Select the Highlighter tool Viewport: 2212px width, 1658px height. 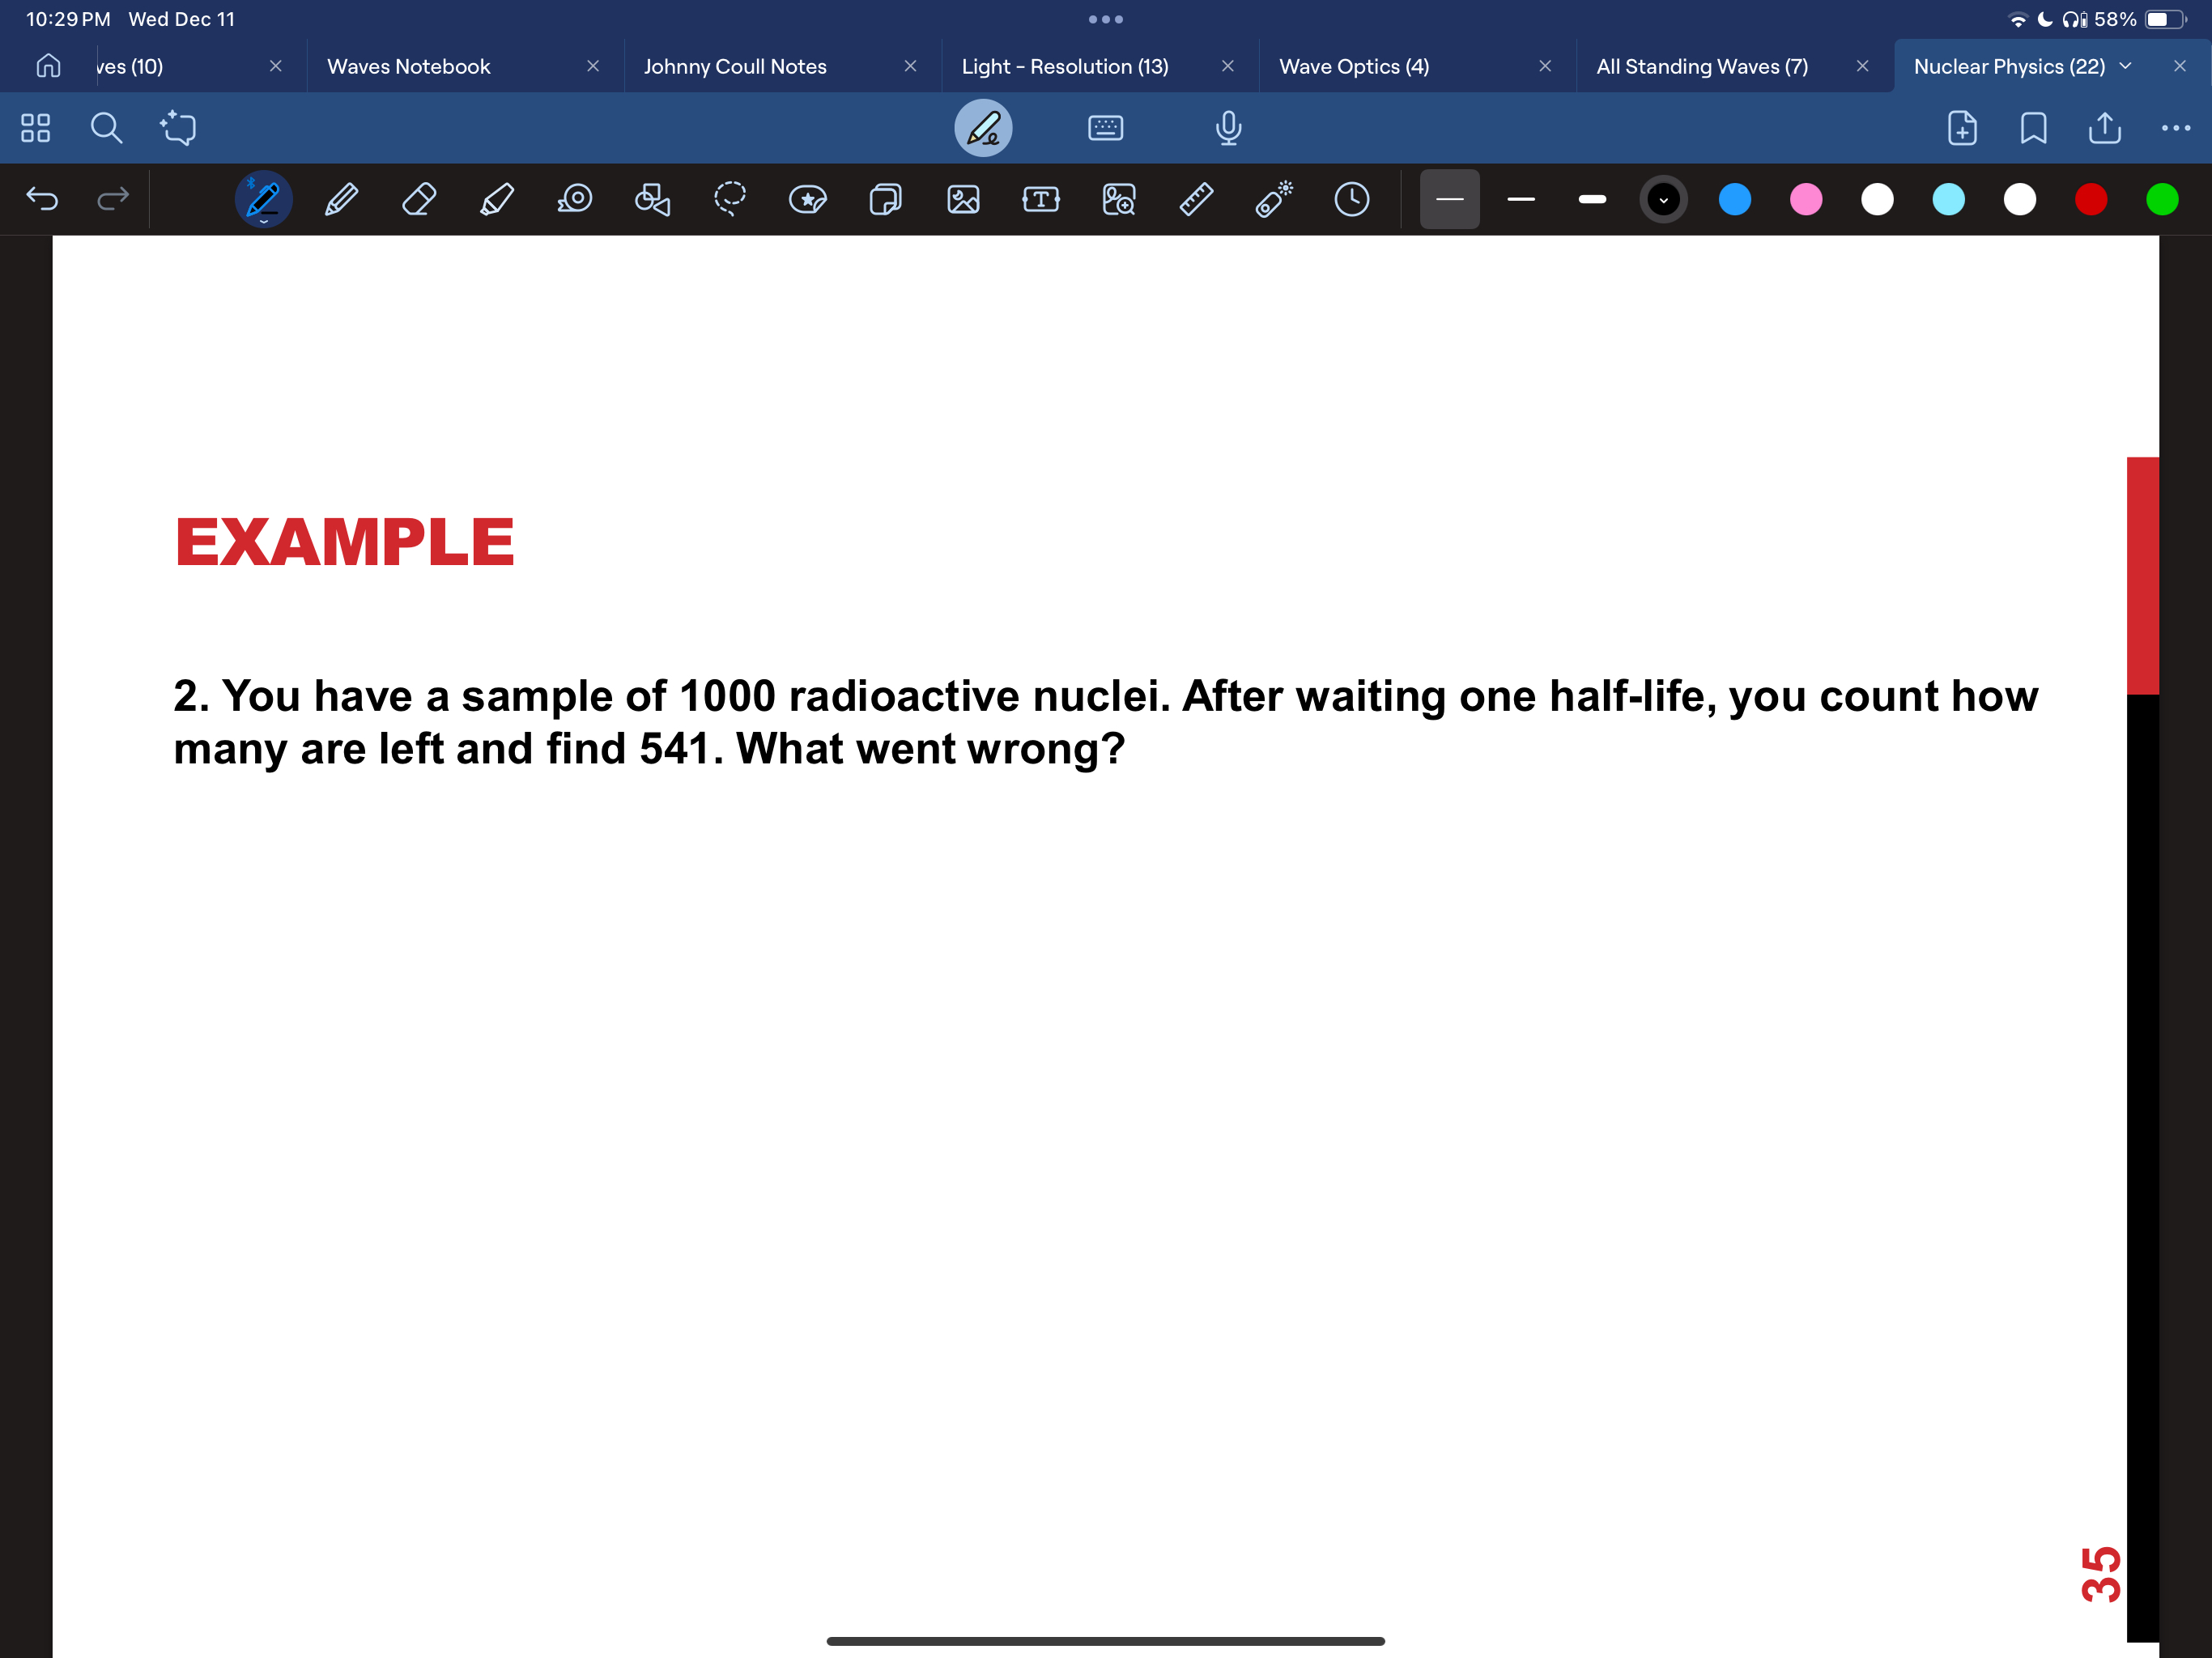click(497, 200)
